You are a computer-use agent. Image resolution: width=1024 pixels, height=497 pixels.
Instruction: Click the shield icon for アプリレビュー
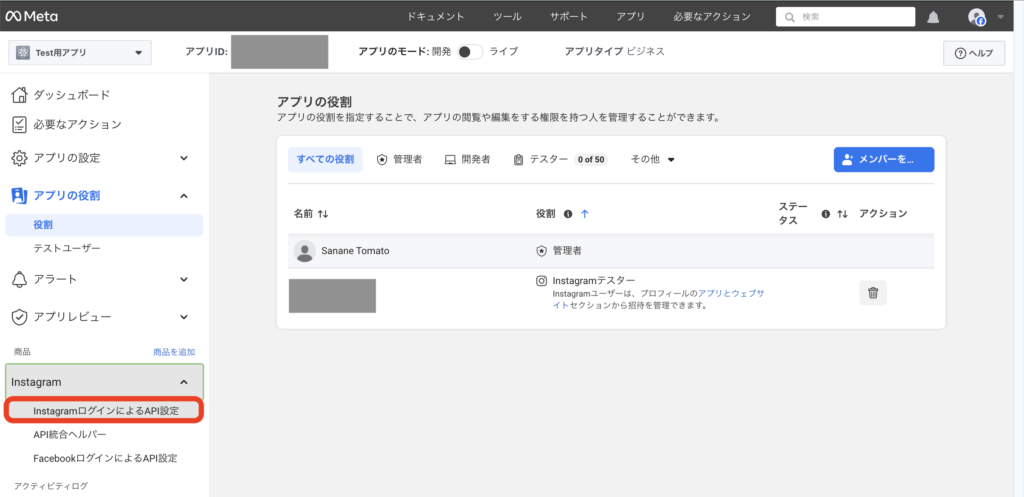[20, 317]
